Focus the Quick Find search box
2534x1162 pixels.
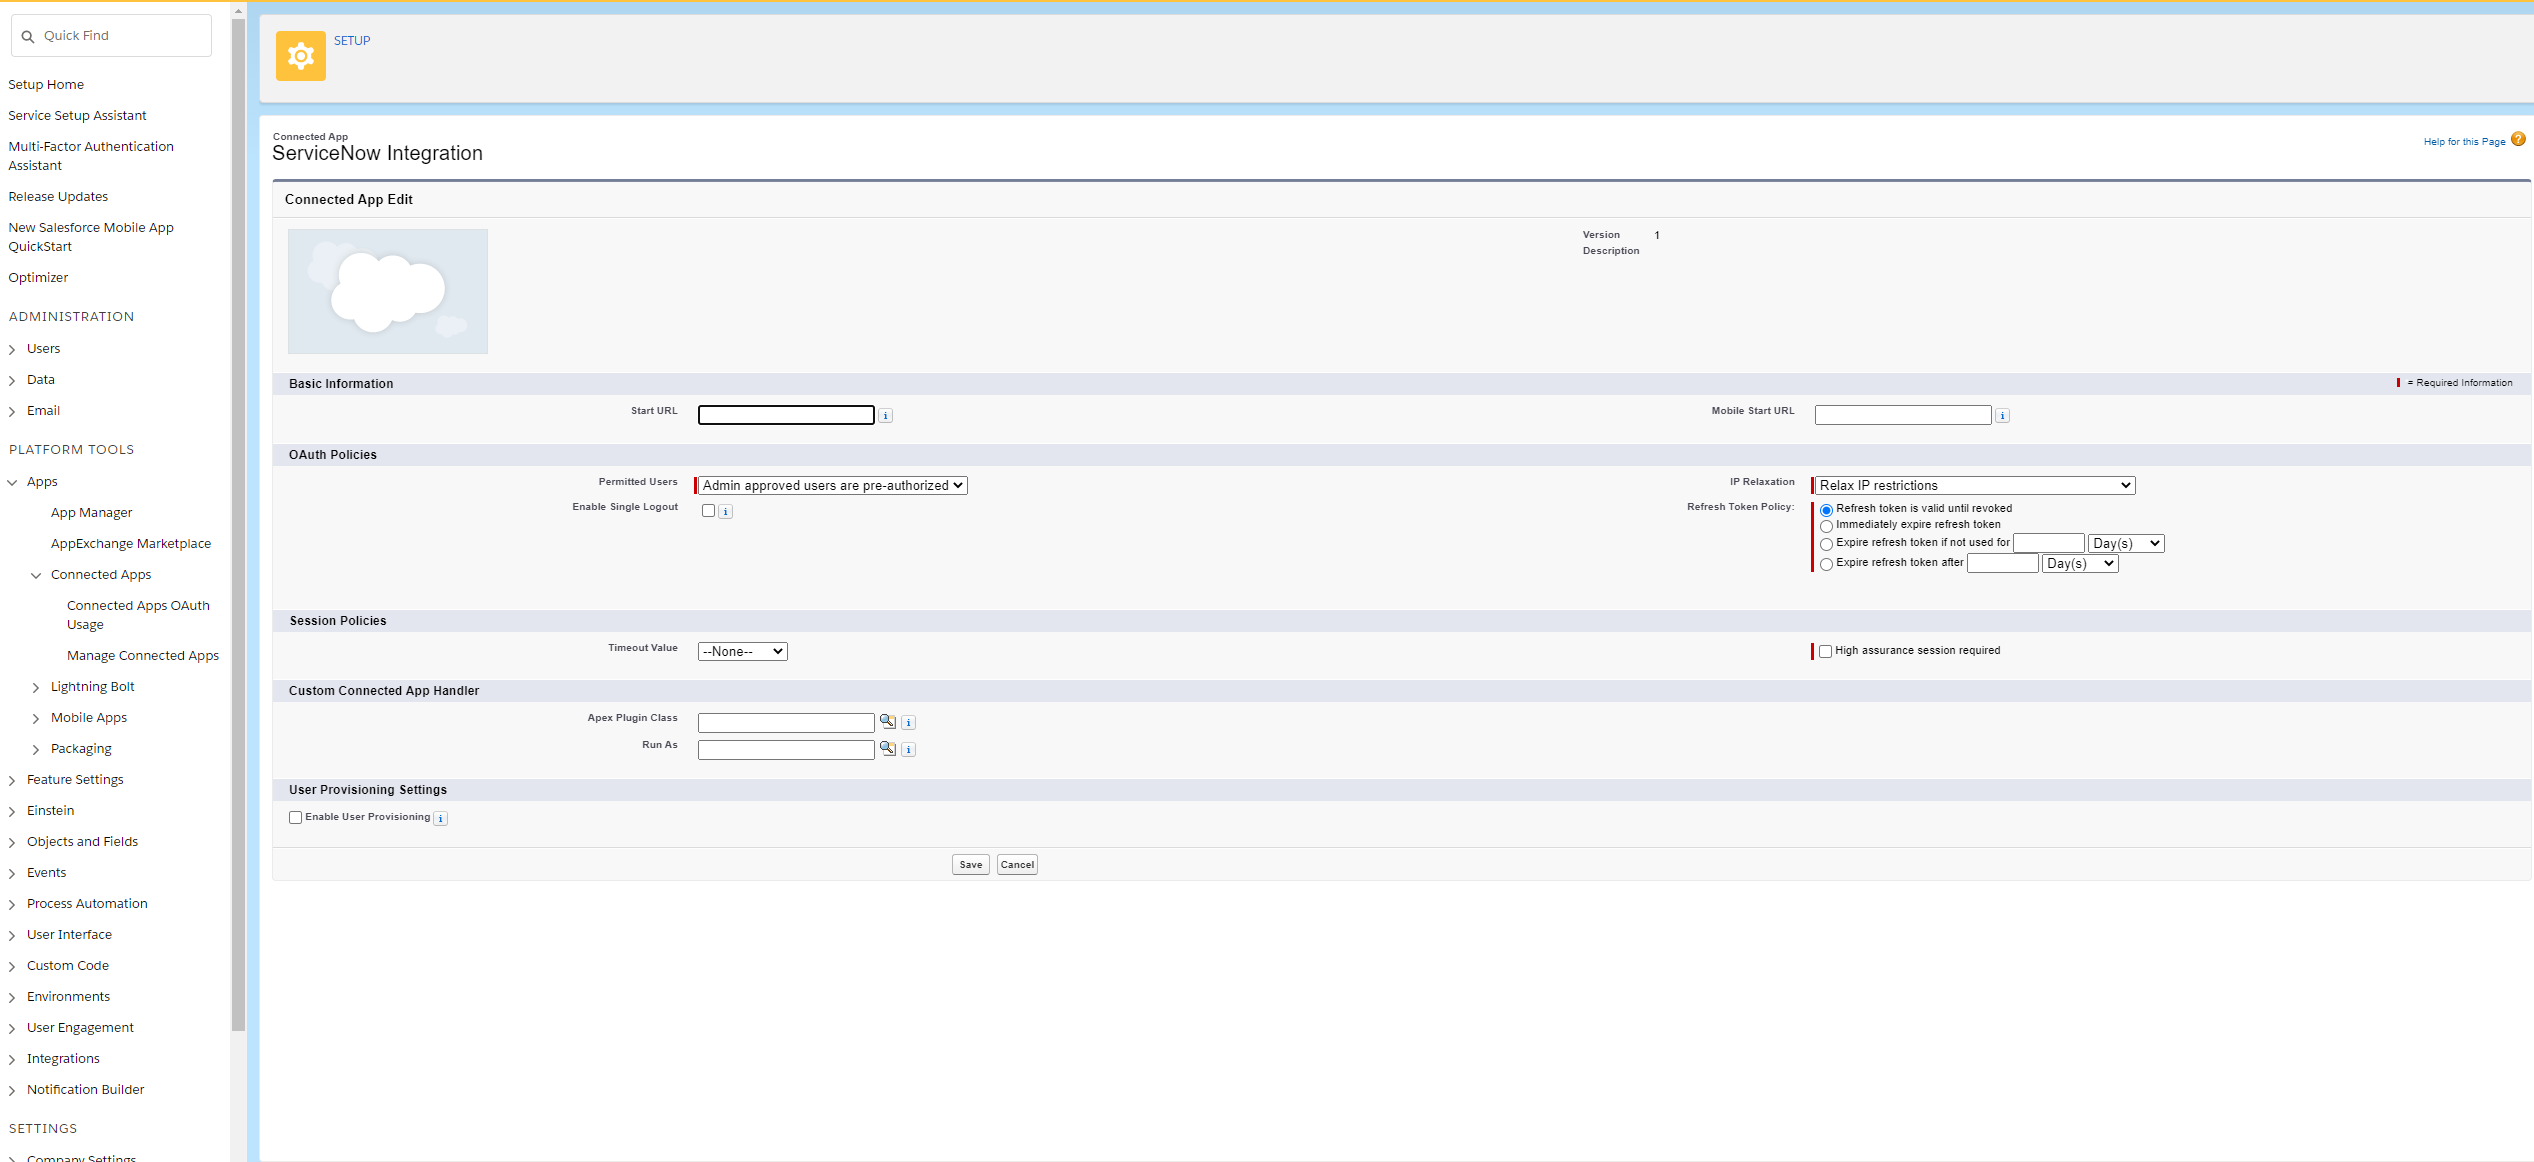[111, 36]
